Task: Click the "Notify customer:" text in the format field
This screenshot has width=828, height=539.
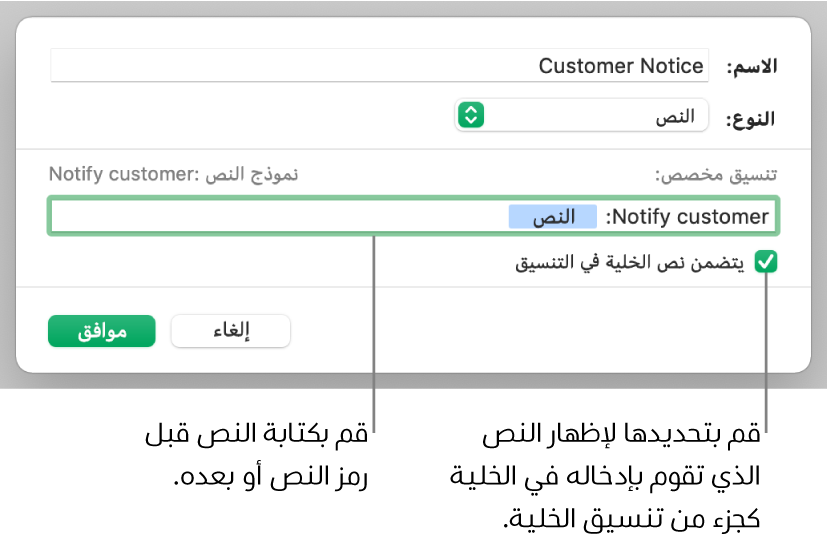Action: click(688, 216)
